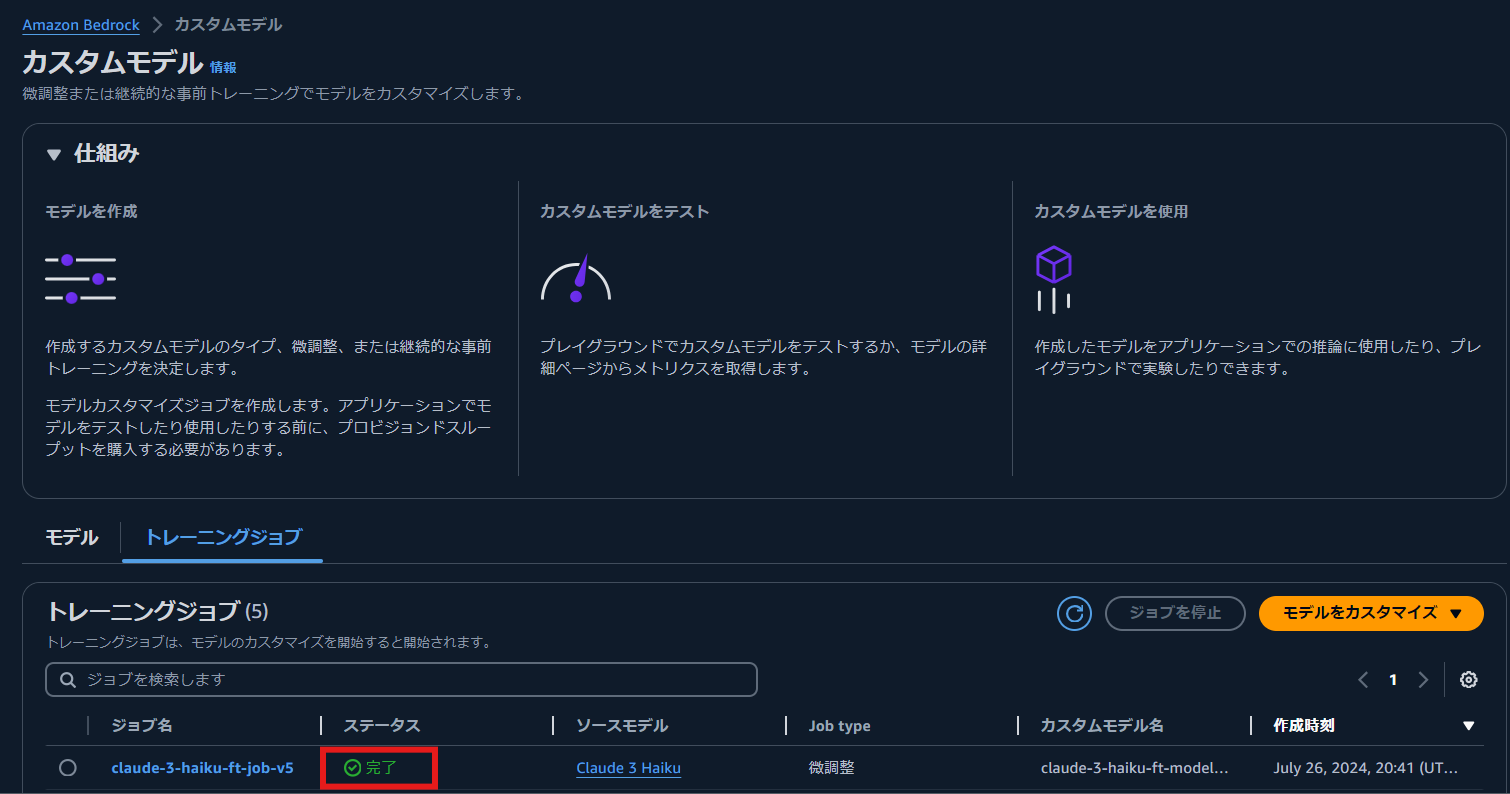Switch to the トレーニングジョブ tab

click(x=222, y=537)
